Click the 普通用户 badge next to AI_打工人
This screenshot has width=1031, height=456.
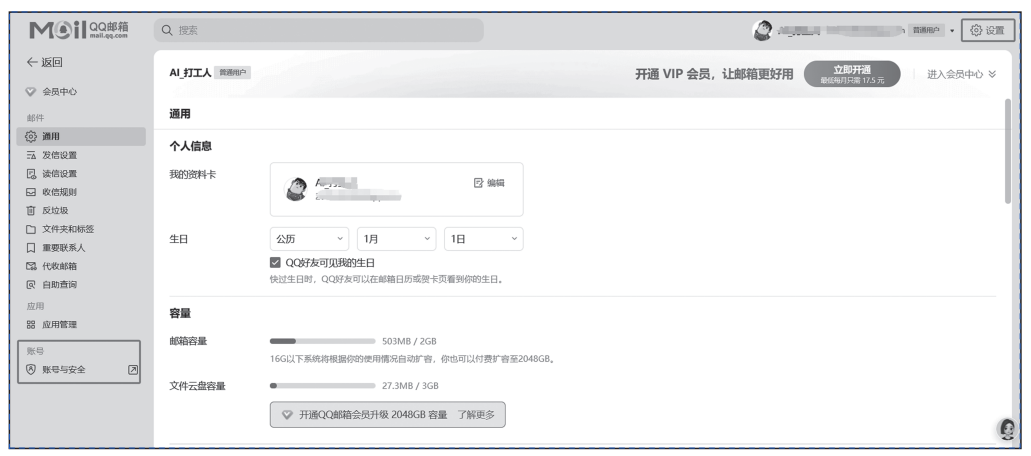233,73
